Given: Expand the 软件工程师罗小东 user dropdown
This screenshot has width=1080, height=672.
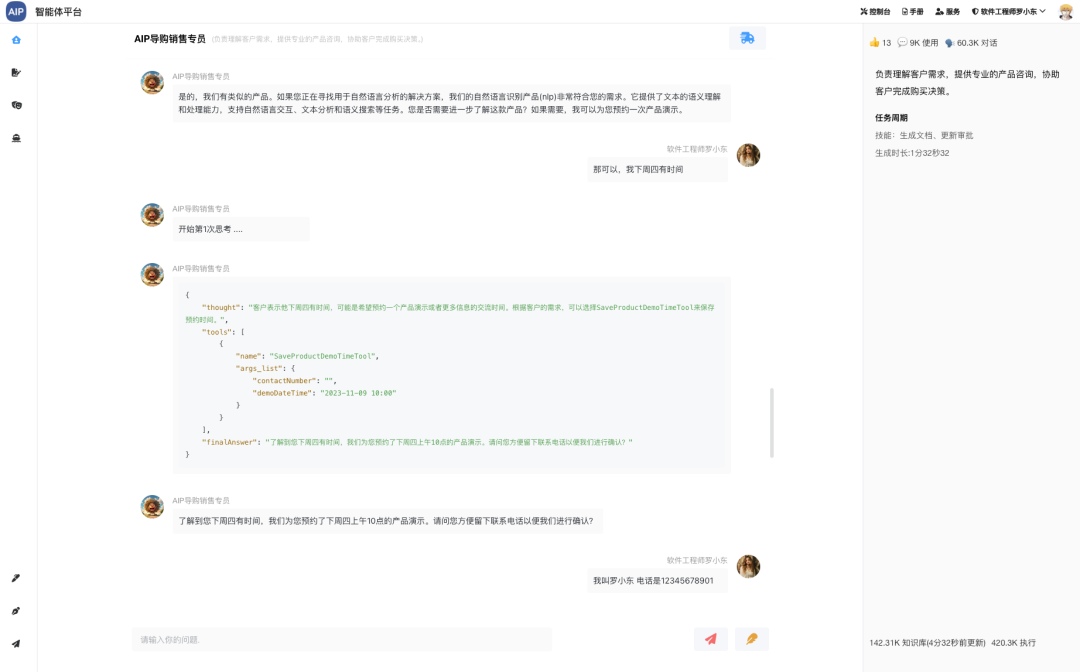Looking at the screenshot, I should [x=1009, y=12].
